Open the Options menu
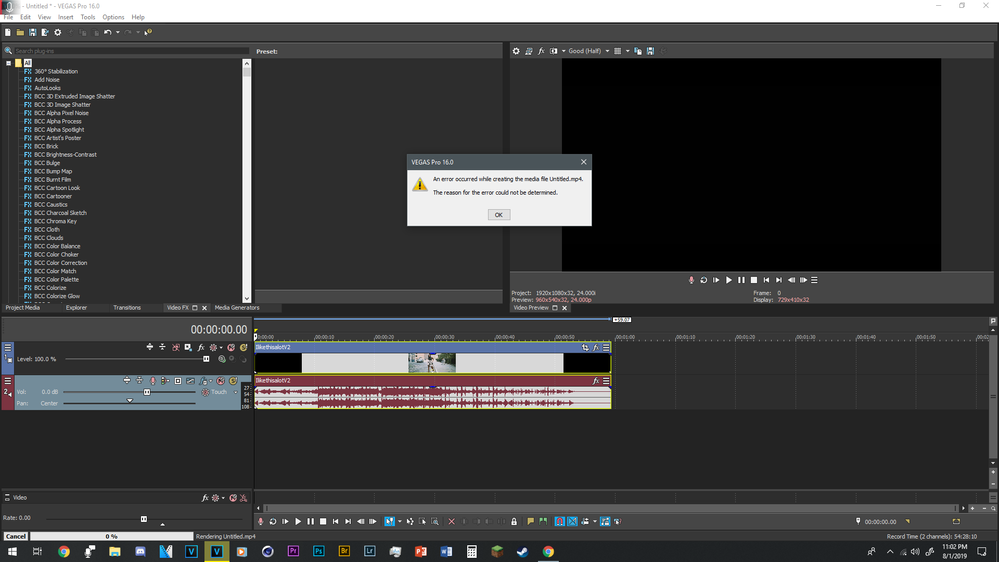The height and width of the screenshot is (562, 999). [x=113, y=17]
